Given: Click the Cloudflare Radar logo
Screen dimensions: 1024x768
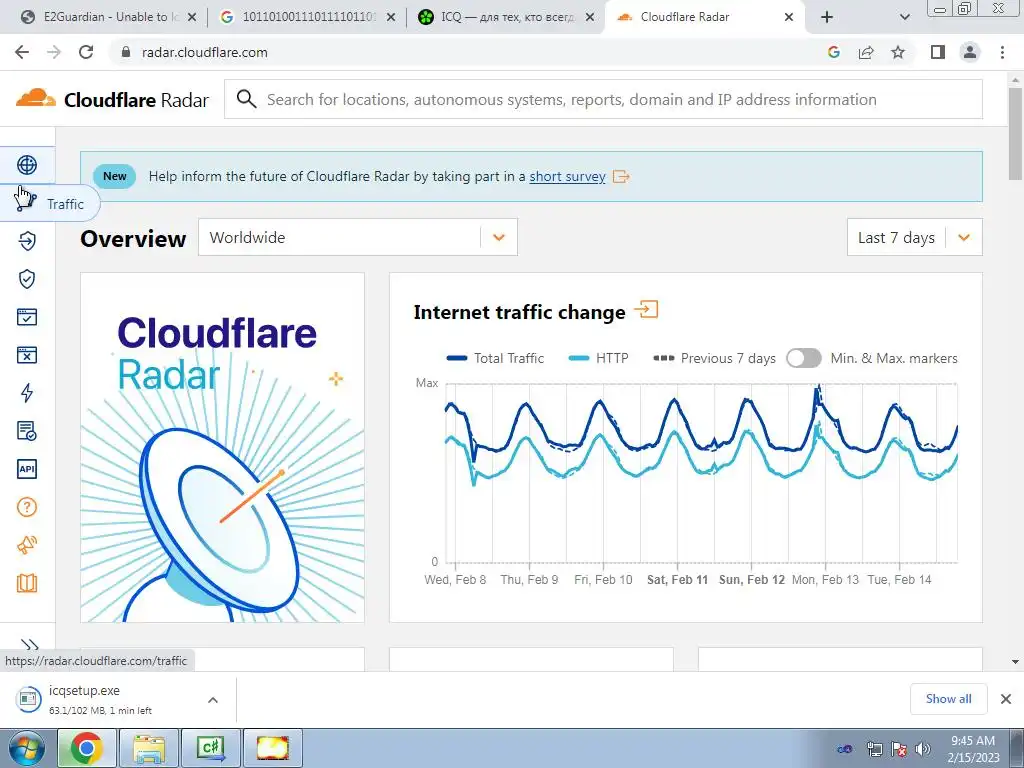Looking at the screenshot, I should tap(112, 99).
